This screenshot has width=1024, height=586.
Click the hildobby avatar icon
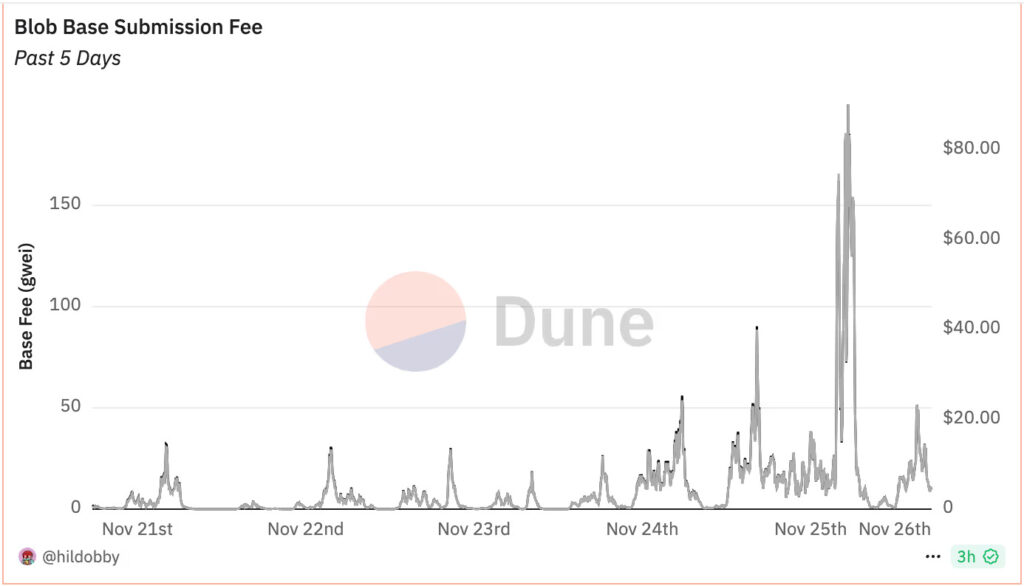[x=27, y=557]
